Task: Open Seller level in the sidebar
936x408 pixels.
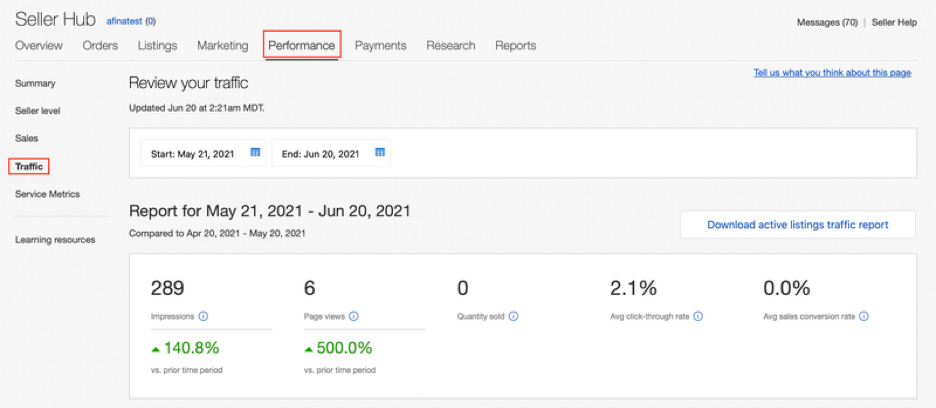Action: 38,111
